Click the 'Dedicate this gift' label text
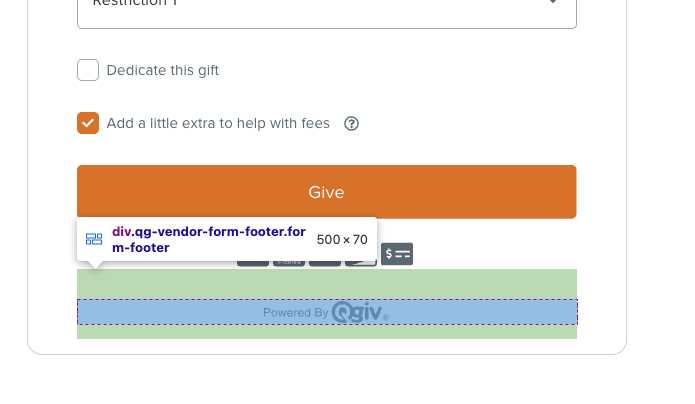The height and width of the screenshot is (404, 695). pyautogui.click(x=163, y=70)
